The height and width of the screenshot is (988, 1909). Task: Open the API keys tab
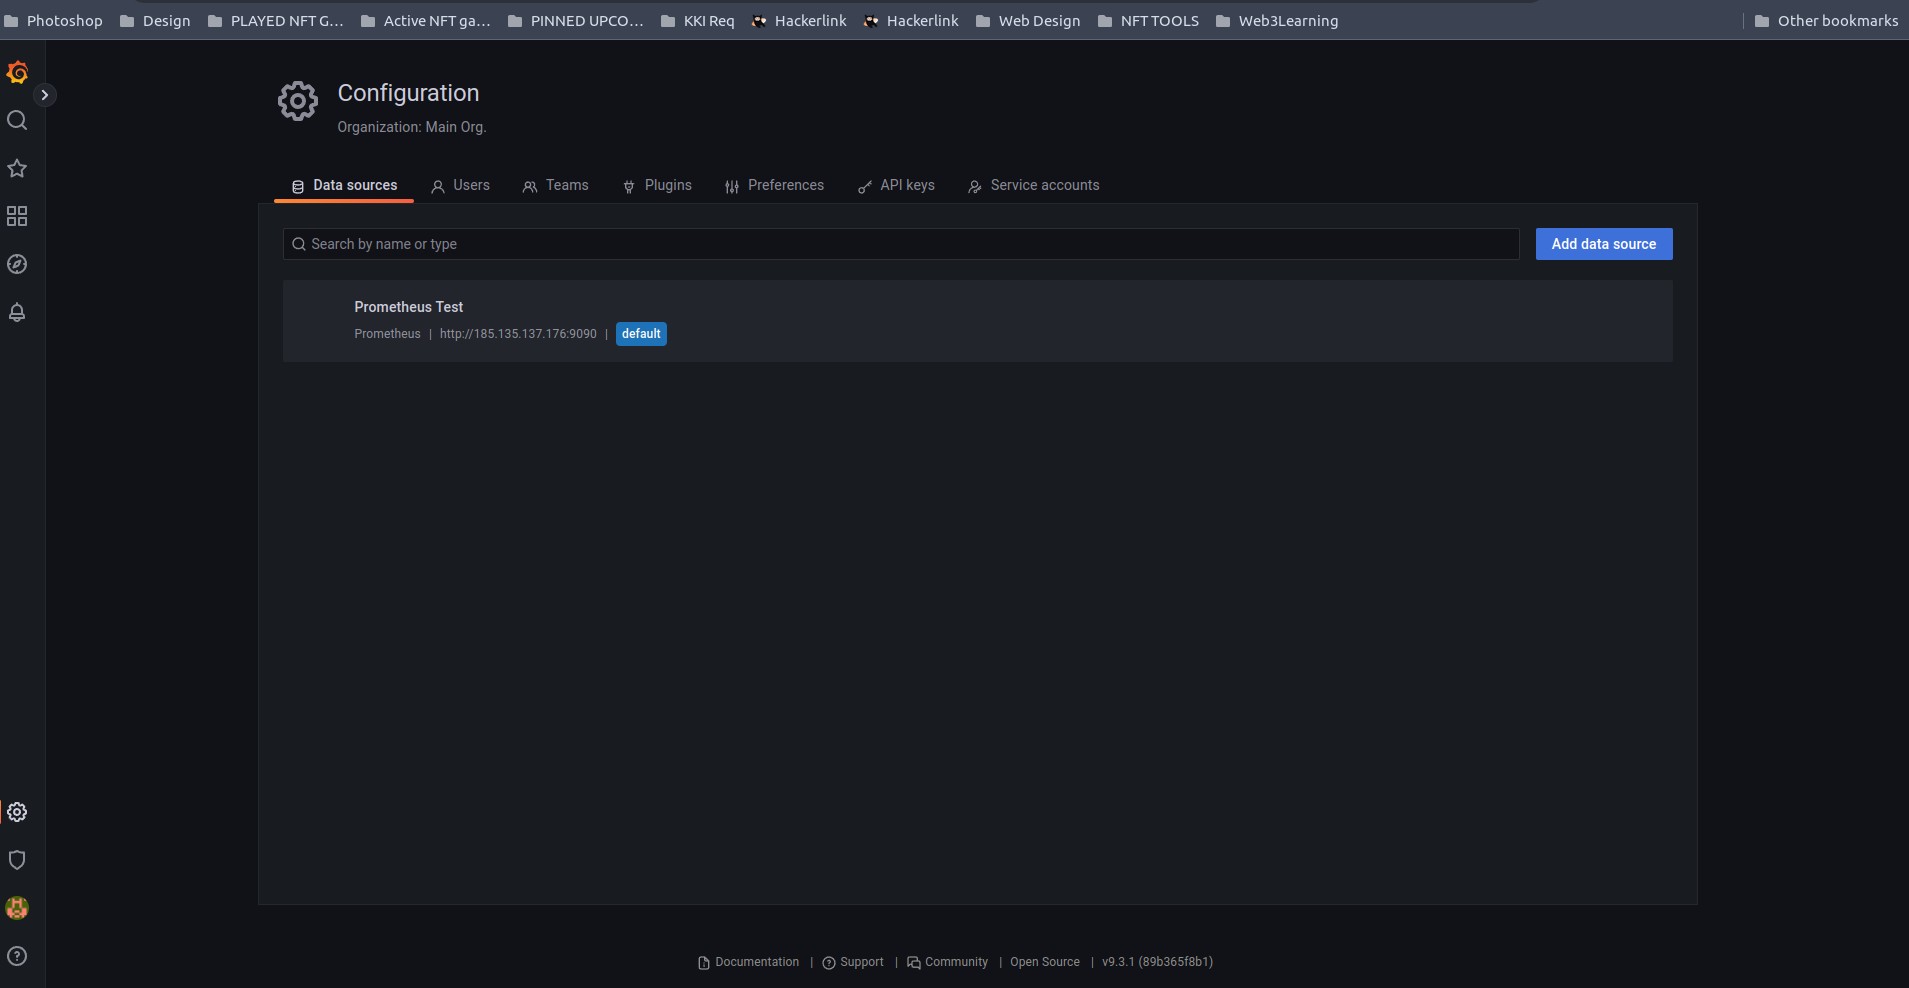(x=896, y=185)
